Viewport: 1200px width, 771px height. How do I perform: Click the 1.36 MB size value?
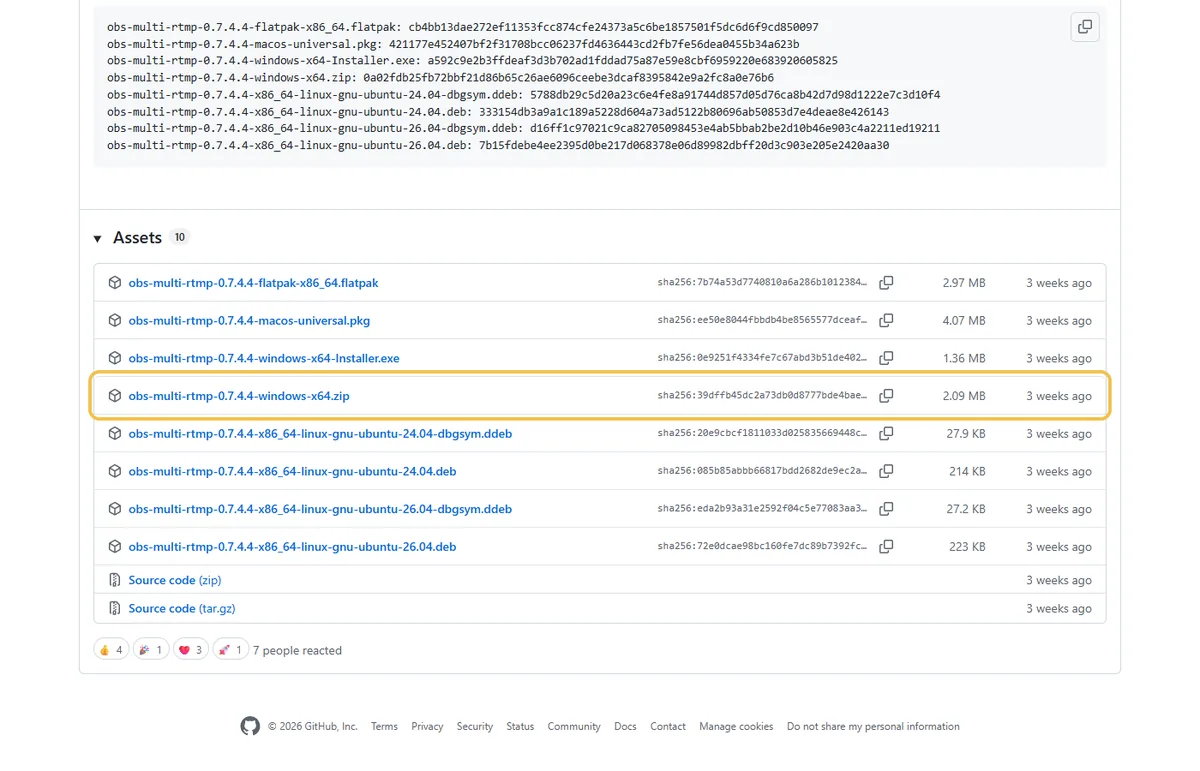[x=964, y=358]
